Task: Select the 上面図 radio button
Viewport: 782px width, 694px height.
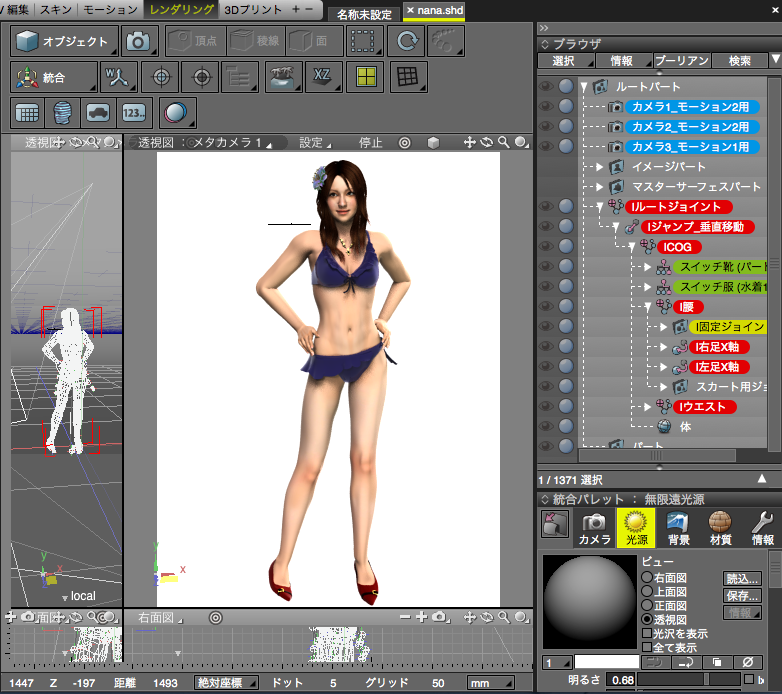Action: pyautogui.click(x=647, y=591)
